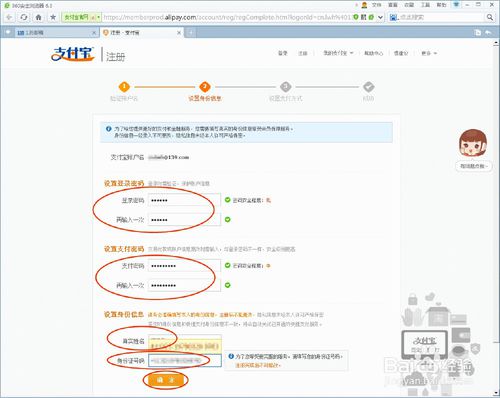Open the 帮助中心 link
500x398 pixels.
(x=373, y=53)
